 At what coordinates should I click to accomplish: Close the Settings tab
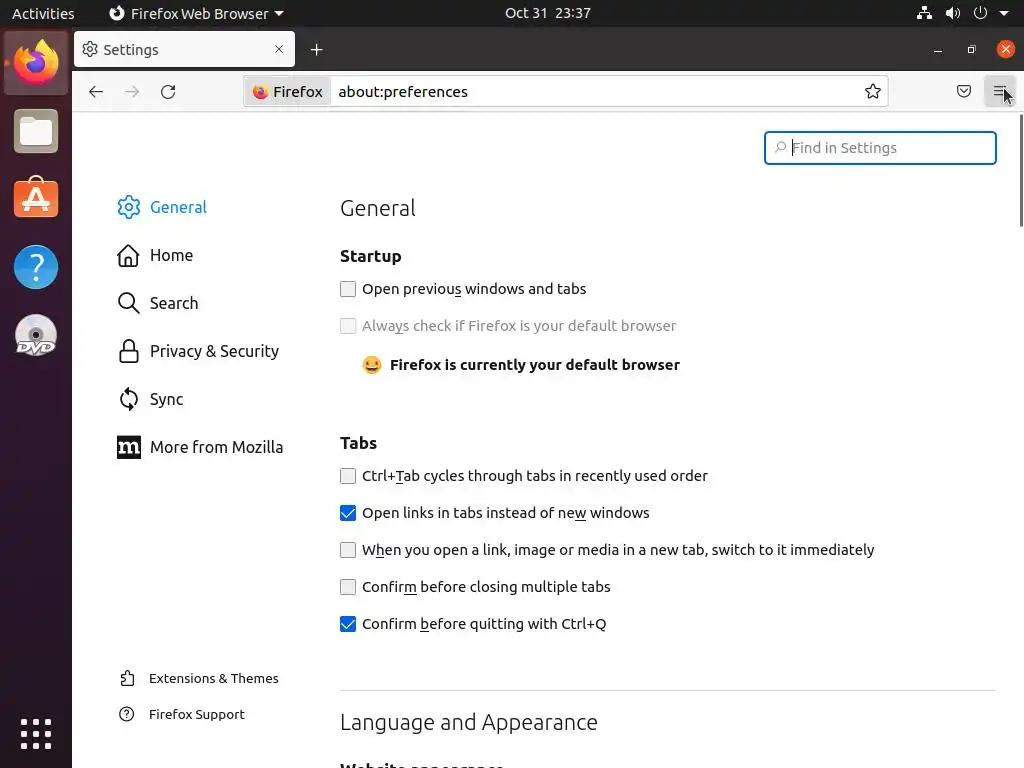[279, 49]
